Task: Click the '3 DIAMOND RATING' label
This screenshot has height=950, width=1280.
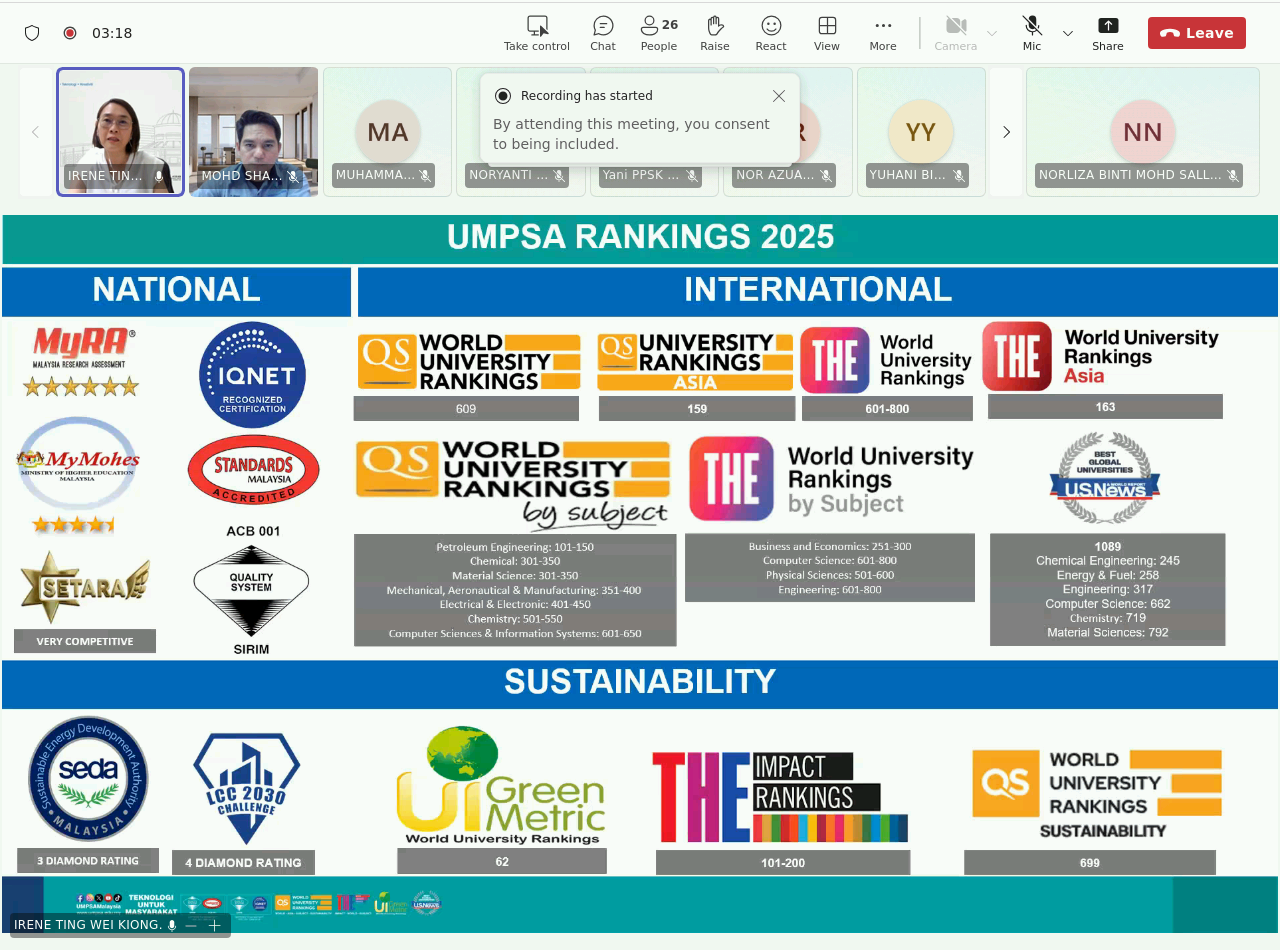Action: [x=88, y=861]
